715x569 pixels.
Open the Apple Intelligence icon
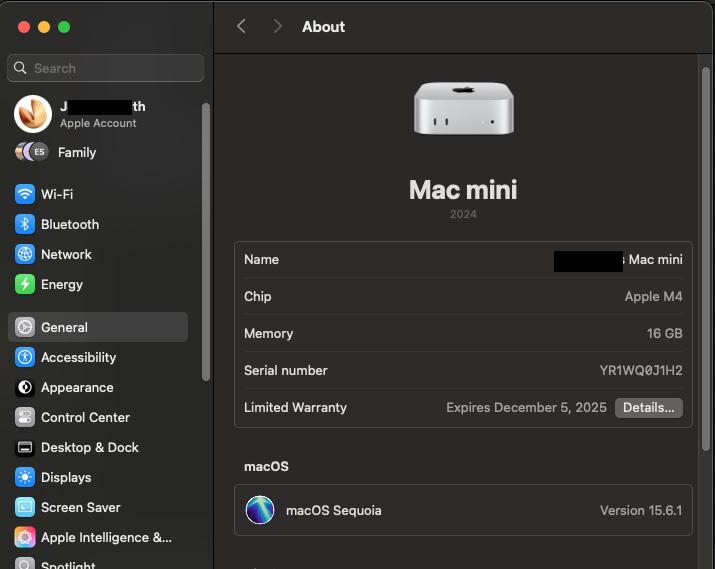(25, 538)
